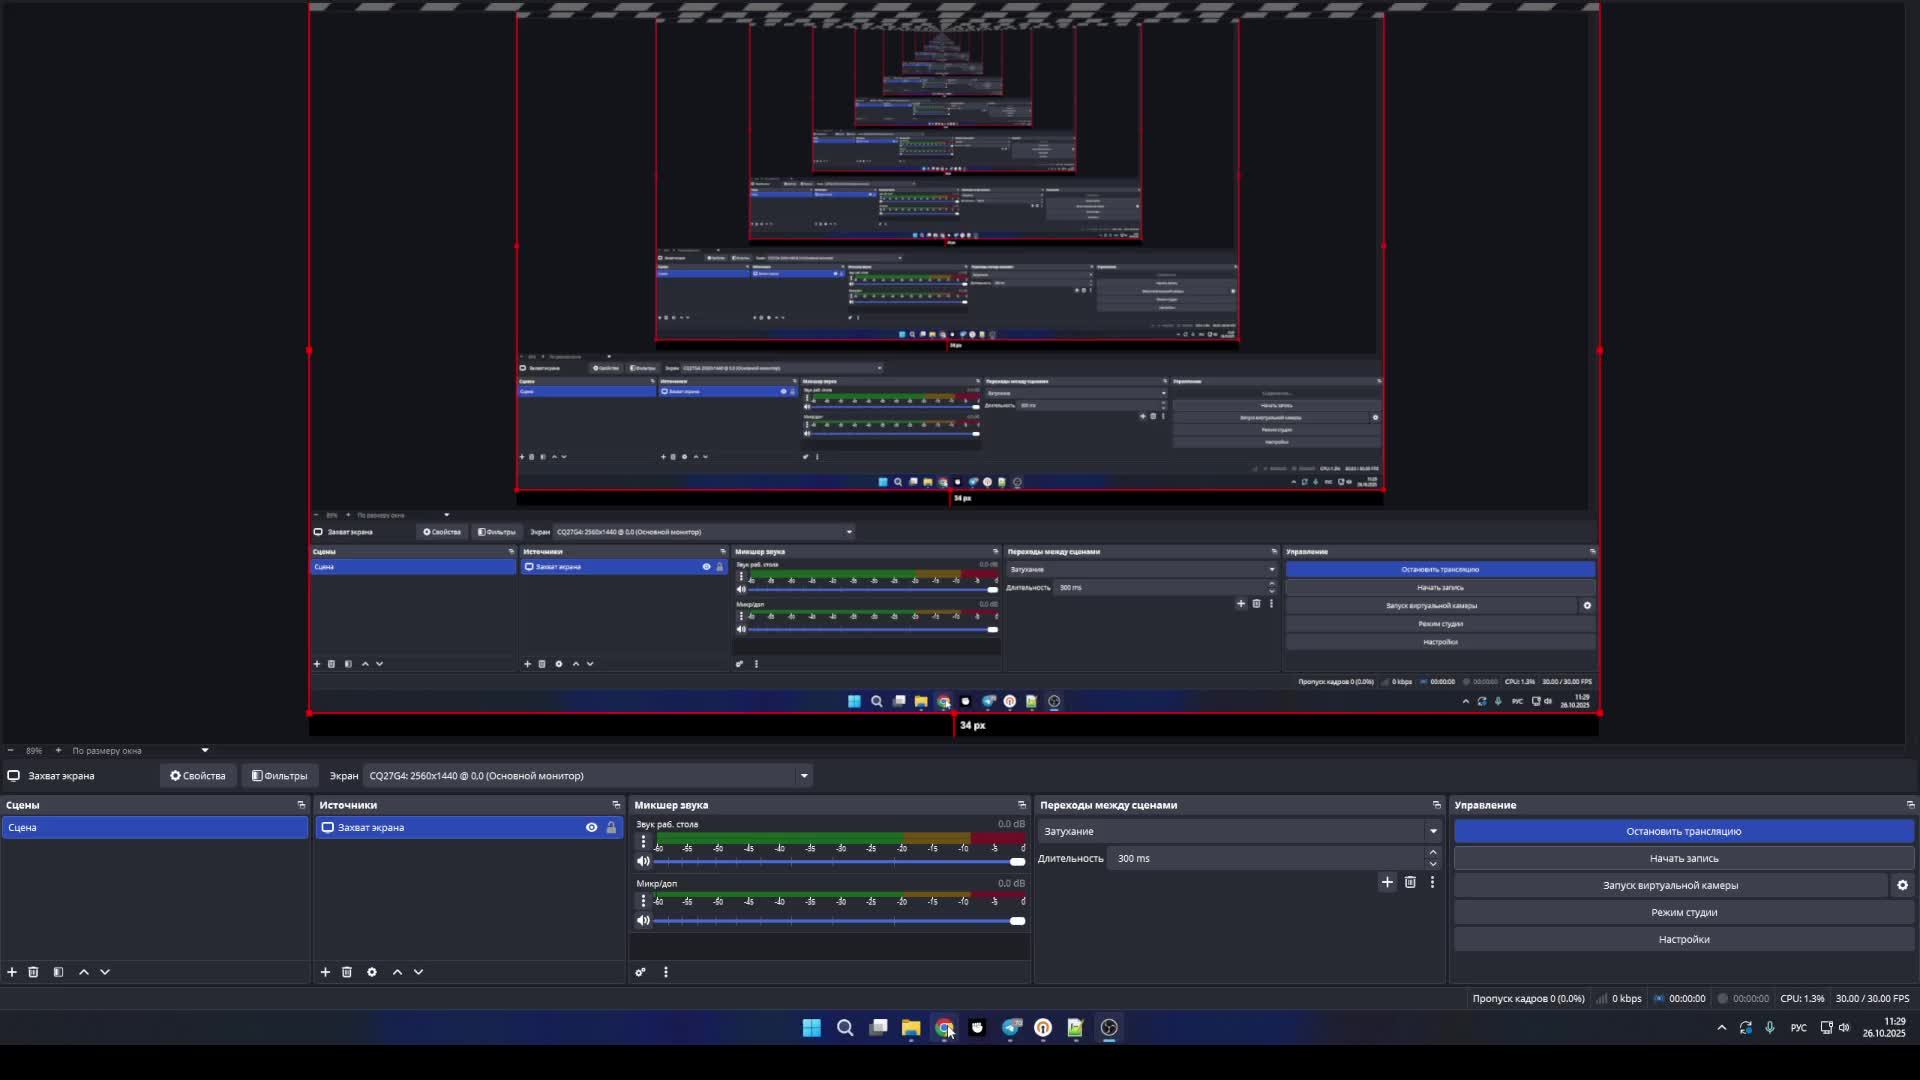This screenshot has height=1080, width=1920.
Task: Expand the preview scaling dropdown По размеру окна
Action: [x=140, y=751]
